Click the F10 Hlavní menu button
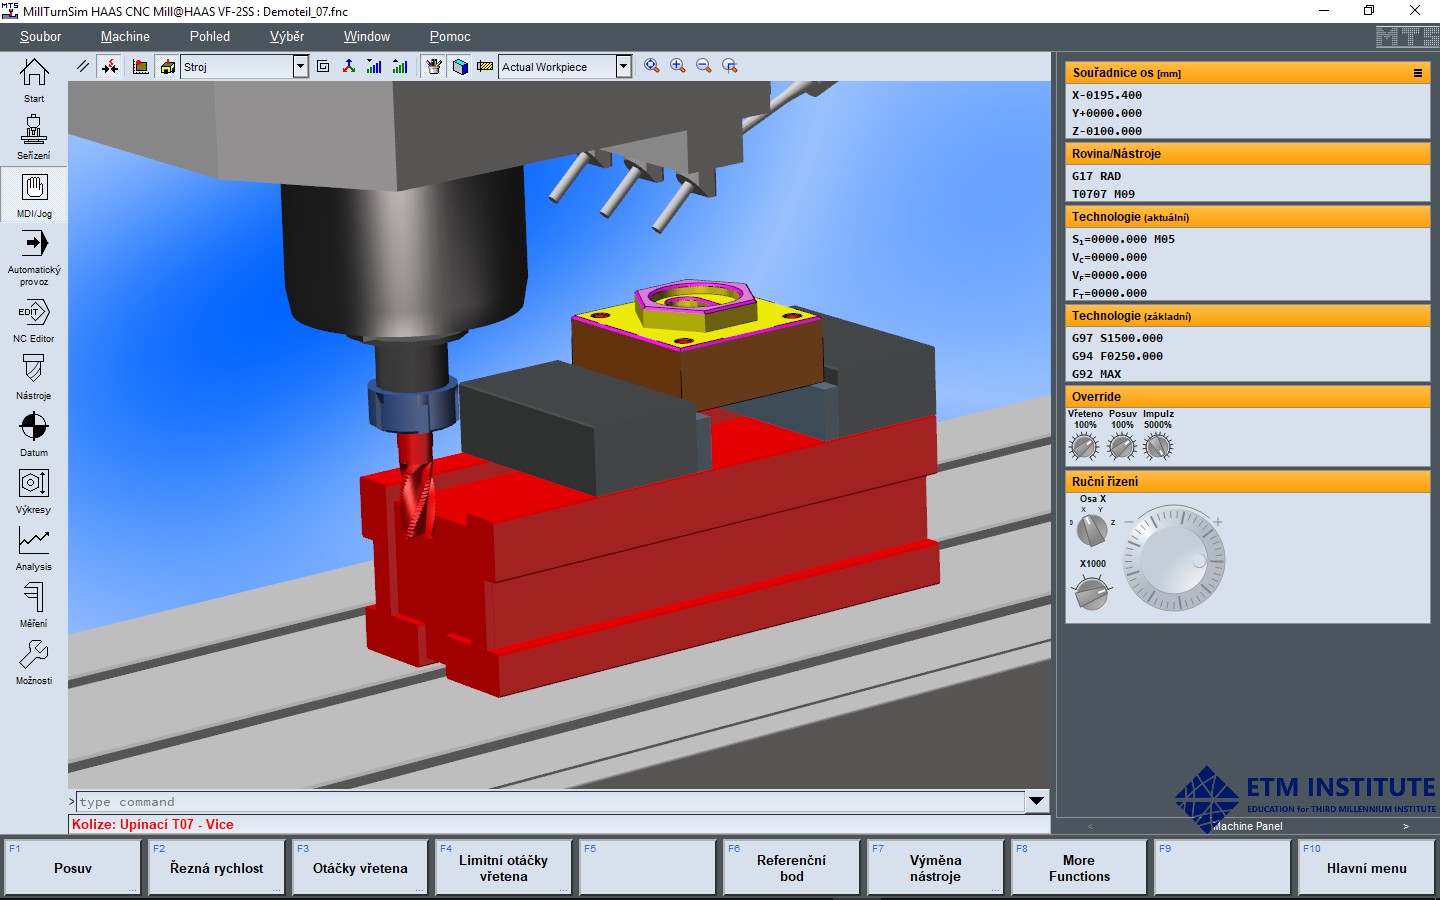This screenshot has height=900, width=1440. click(x=1367, y=868)
